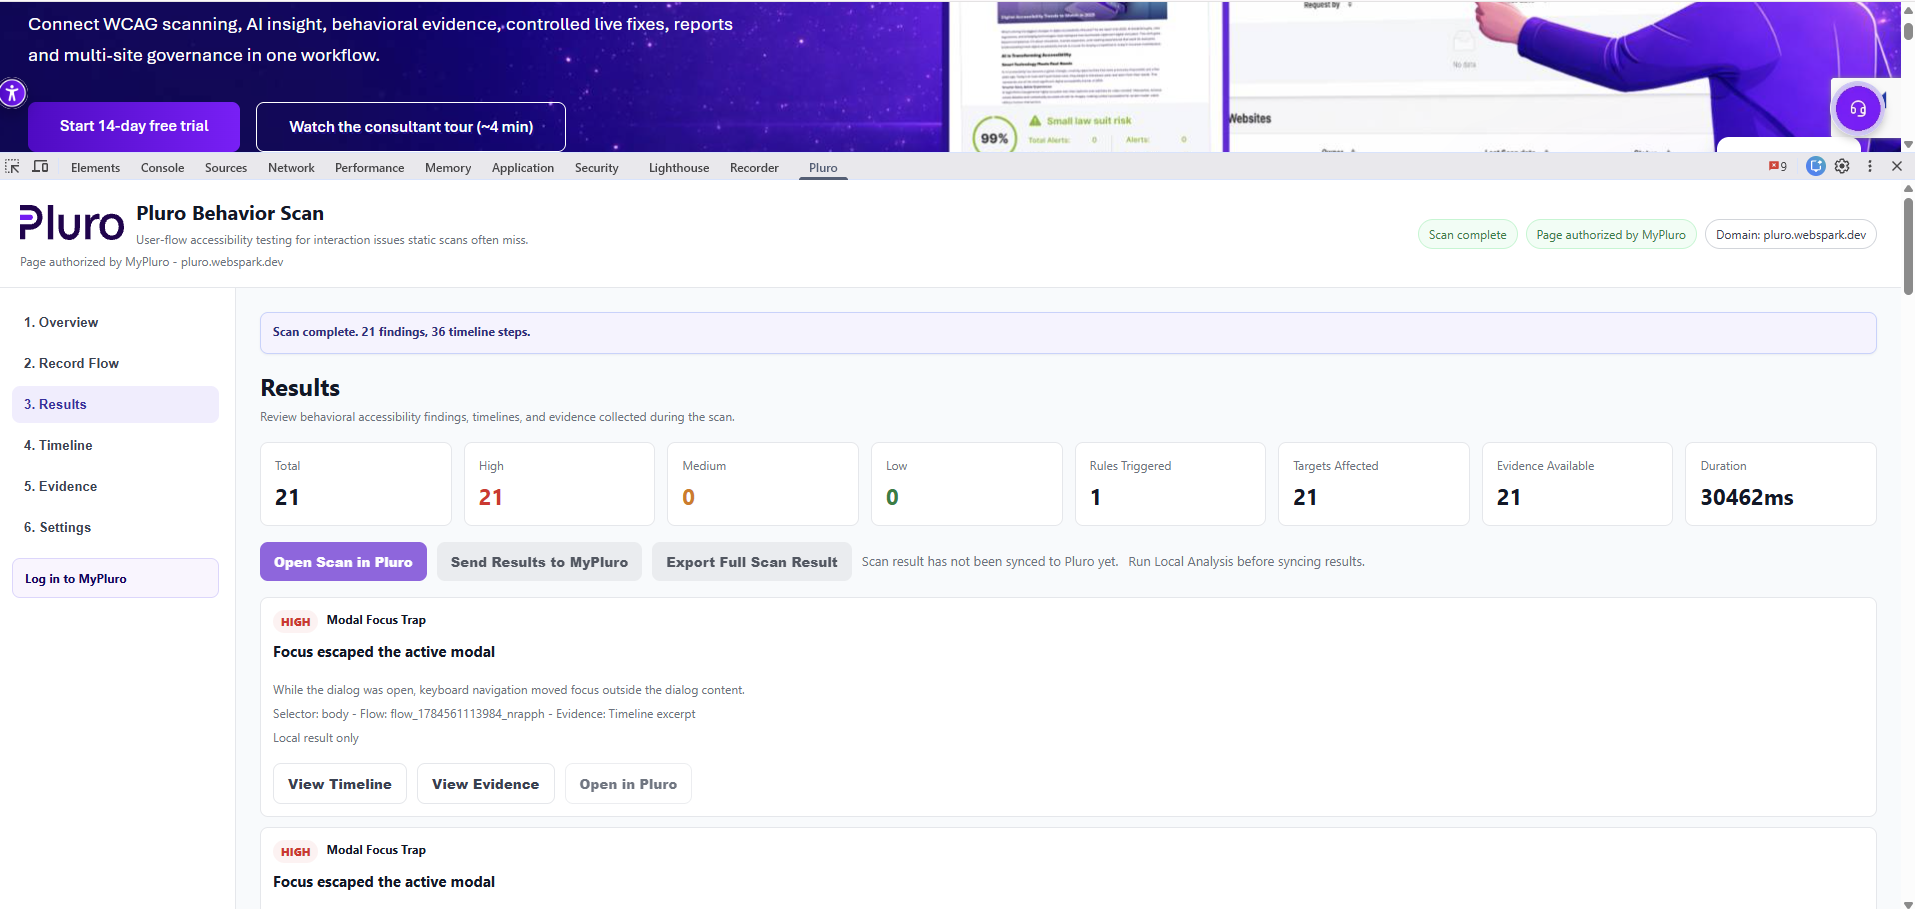Click the Domain: pluro.webspark.dev badge
The height and width of the screenshot is (909, 1915).
(x=1791, y=235)
